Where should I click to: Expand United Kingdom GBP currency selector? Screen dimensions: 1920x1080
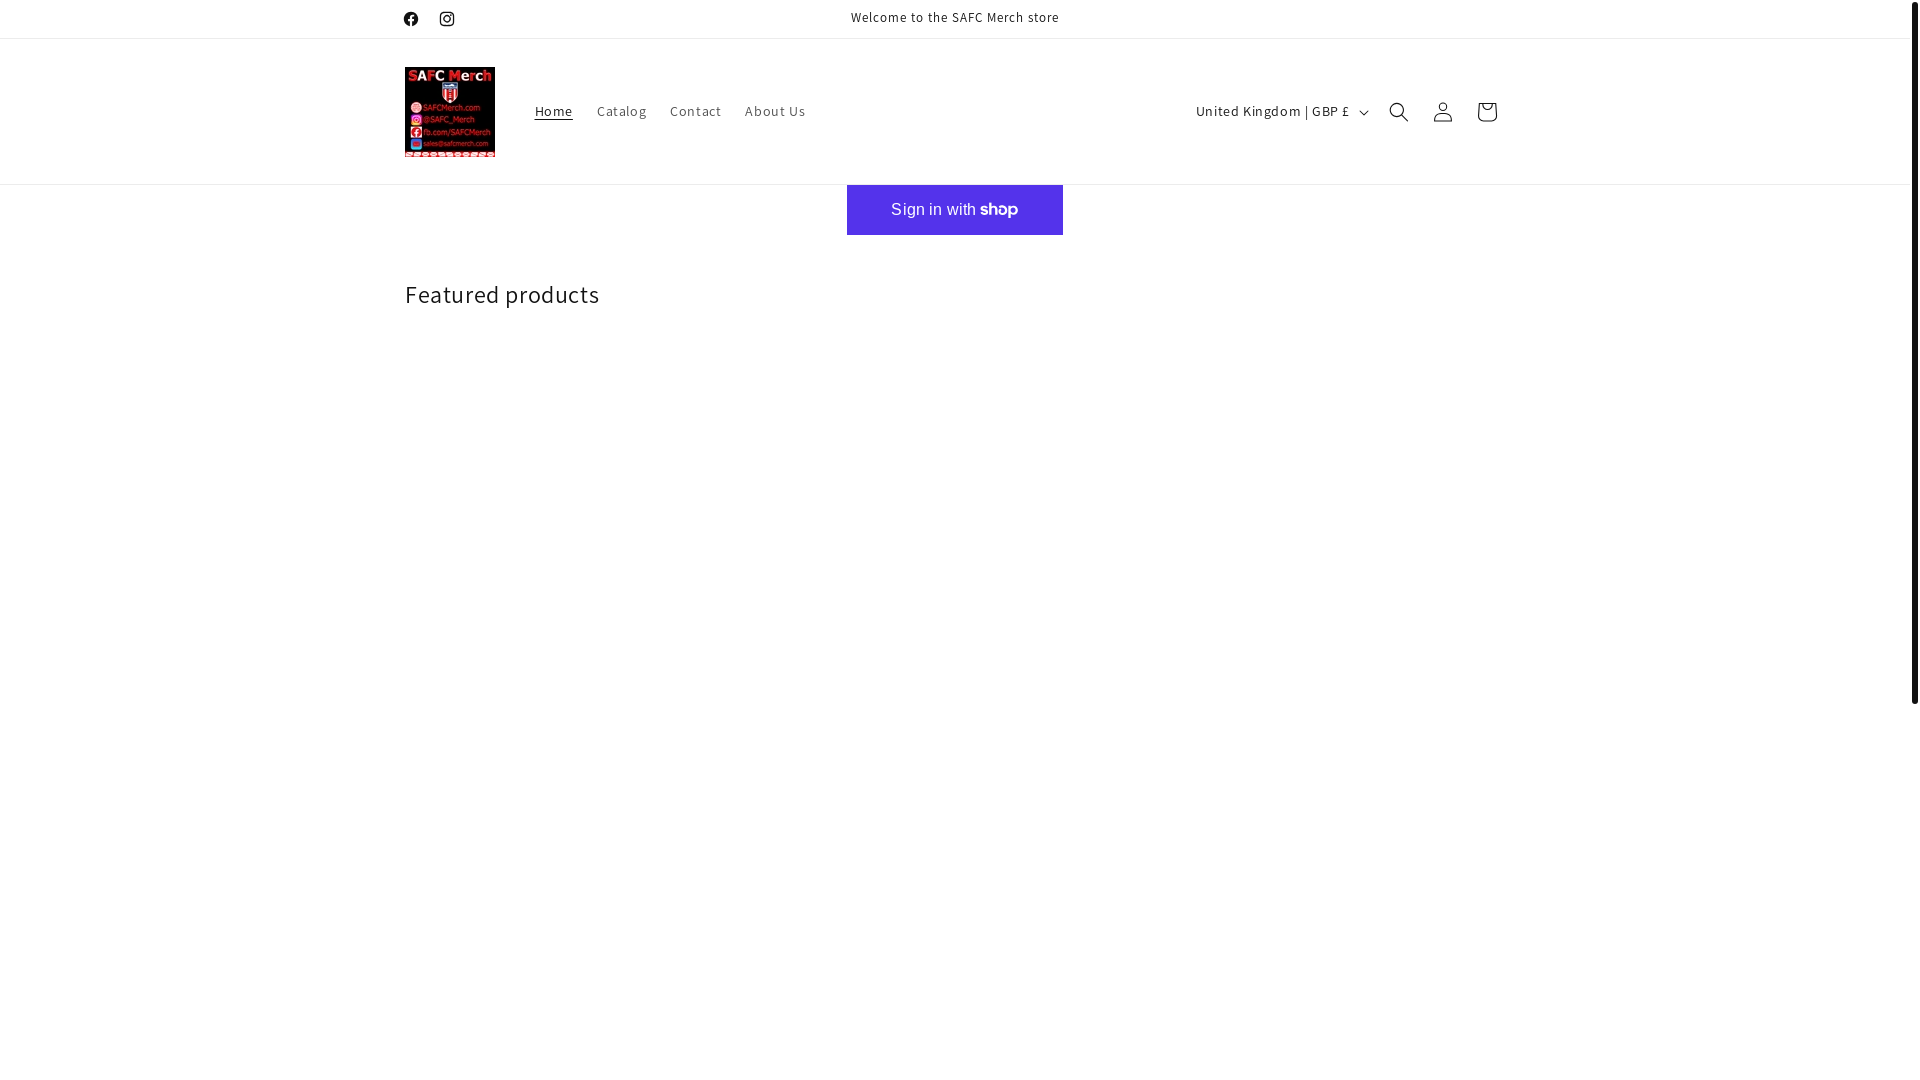tap(1281, 112)
